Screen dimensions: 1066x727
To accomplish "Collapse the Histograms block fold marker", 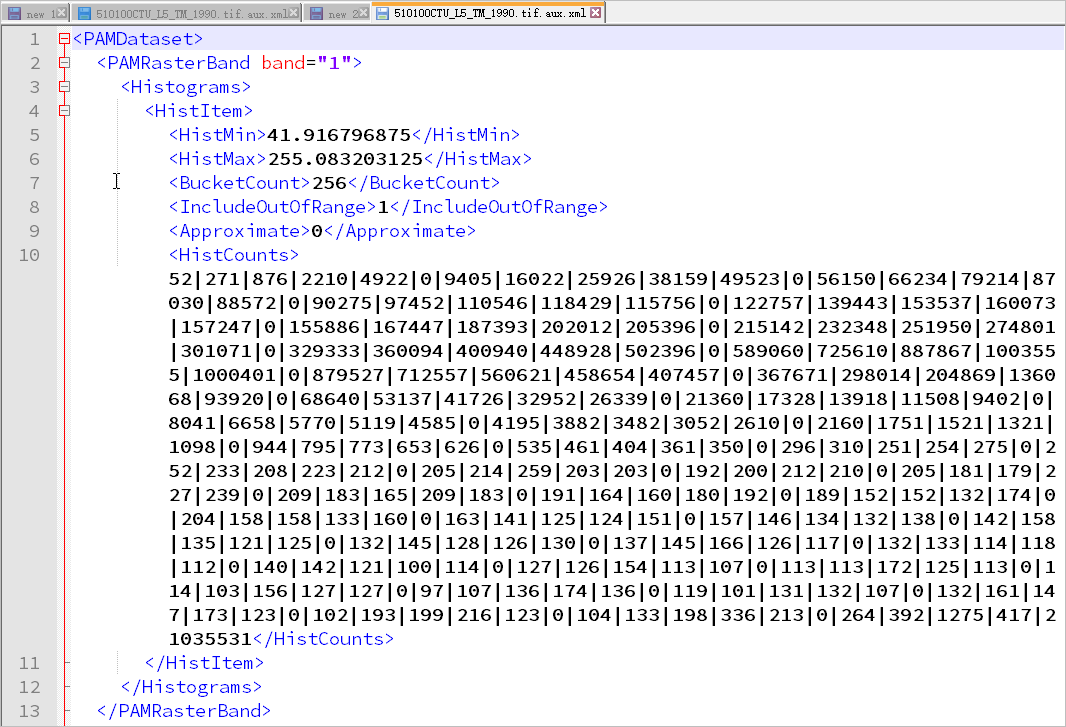I will [64, 87].
